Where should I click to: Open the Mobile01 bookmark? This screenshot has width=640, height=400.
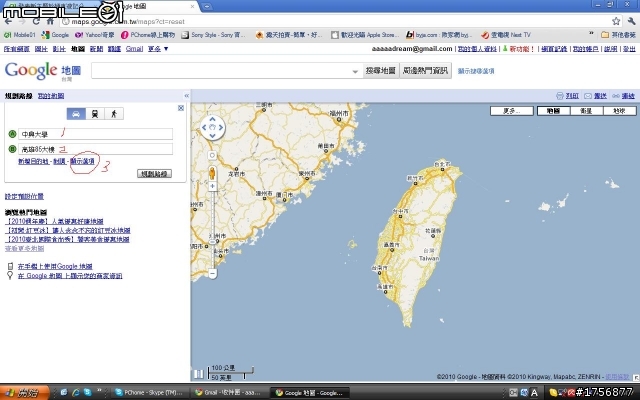(20, 35)
